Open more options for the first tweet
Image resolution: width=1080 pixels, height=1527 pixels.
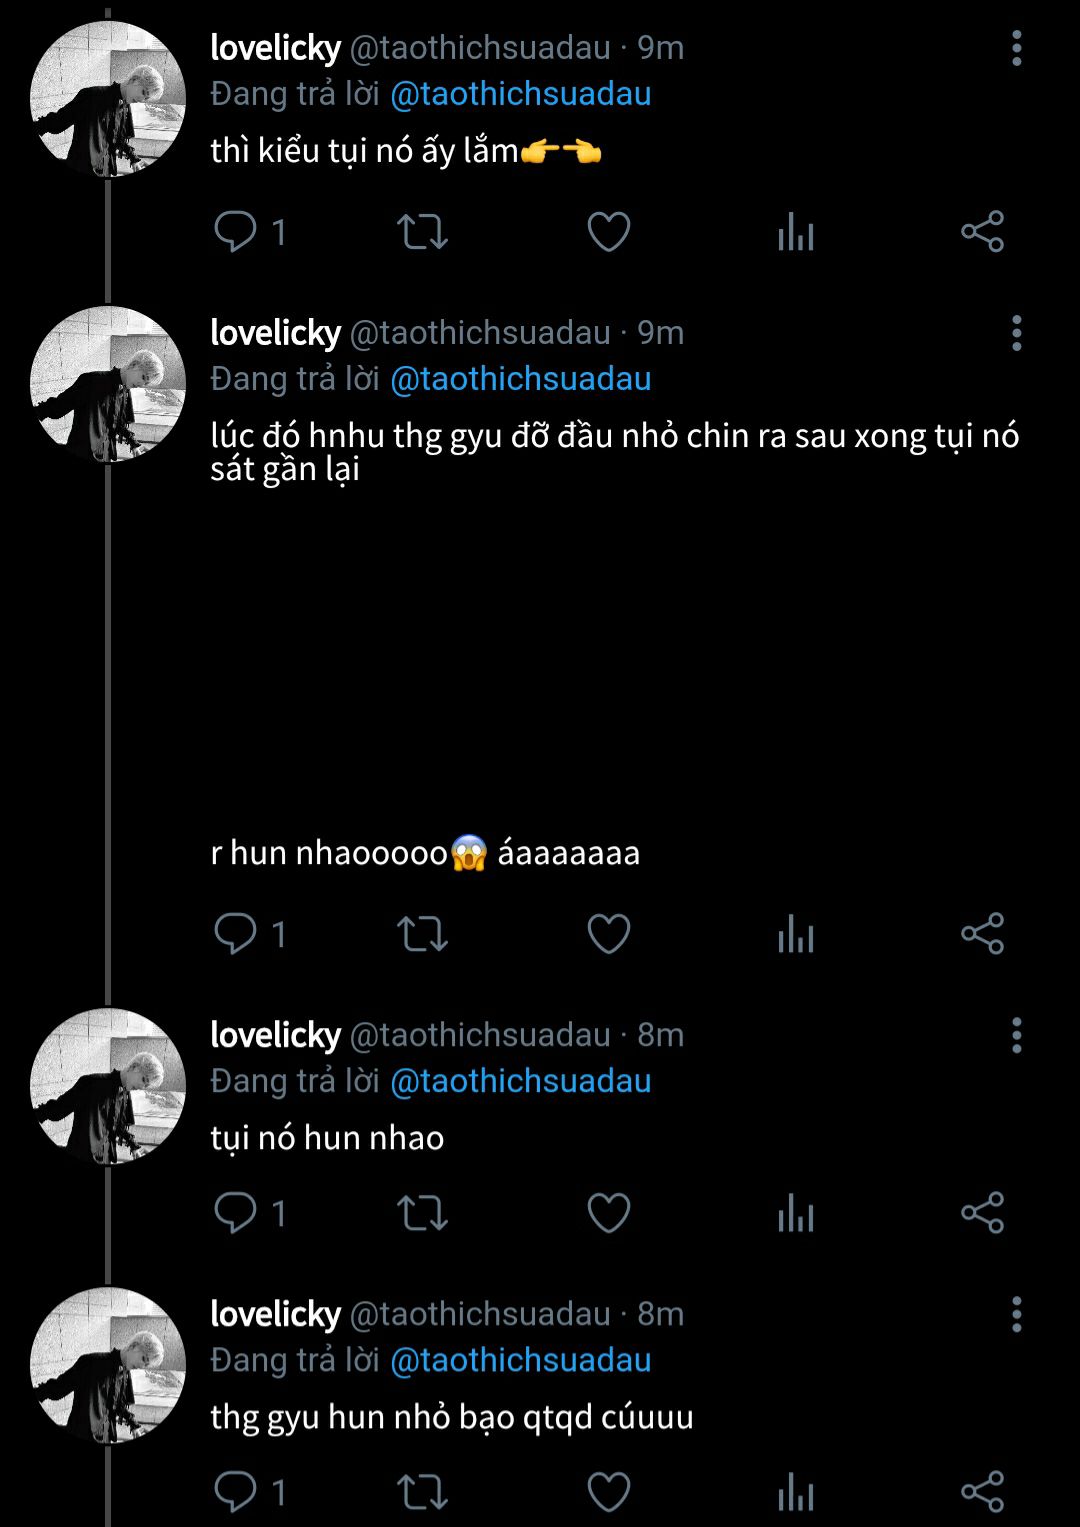pos(1016,48)
